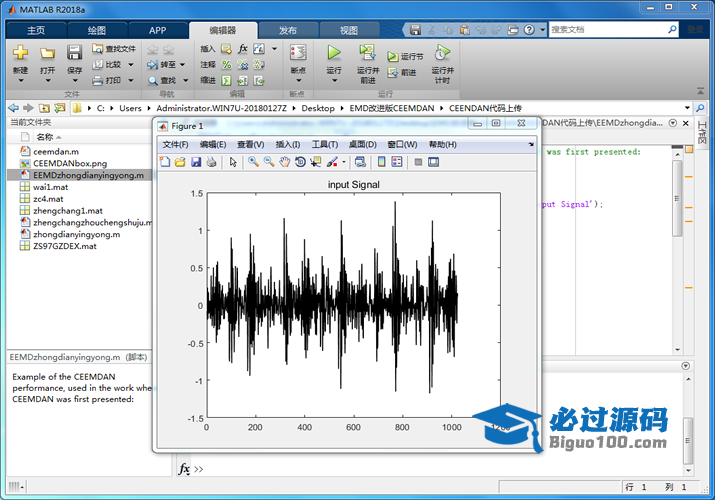Click the 查找文件 (Find Files) button
The height and width of the screenshot is (500, 715).
114,49
